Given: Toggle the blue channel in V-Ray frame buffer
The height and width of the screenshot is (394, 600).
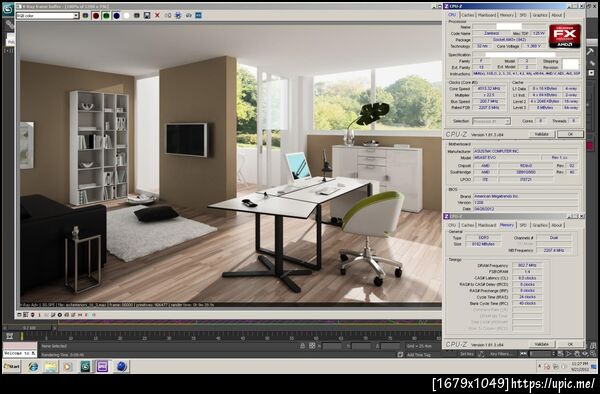Looking at the screenshot, I should [116, 15].
